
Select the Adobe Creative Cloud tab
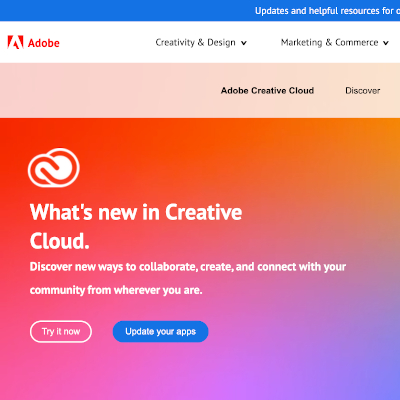tap(267, 91)
